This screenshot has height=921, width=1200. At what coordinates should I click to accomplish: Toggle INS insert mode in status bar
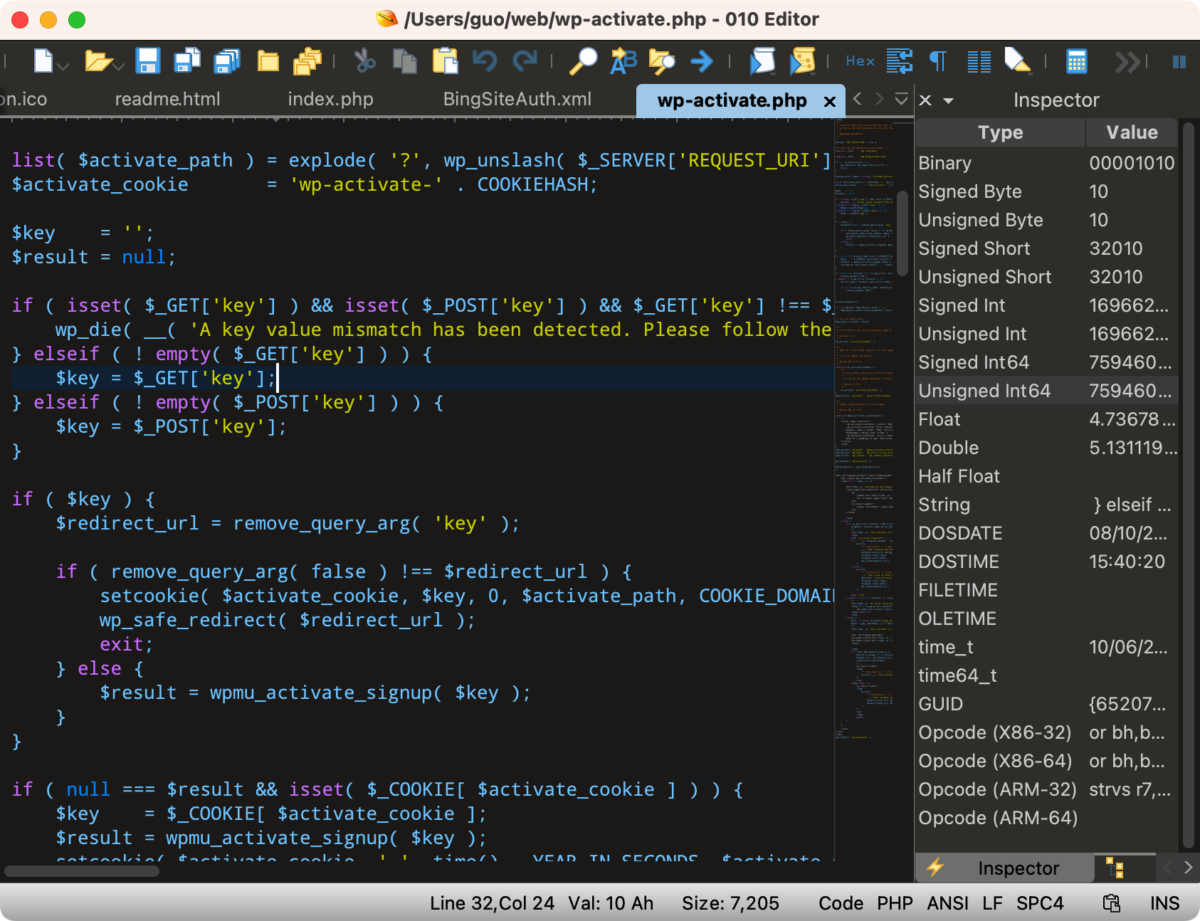(x=1164, y=903)
